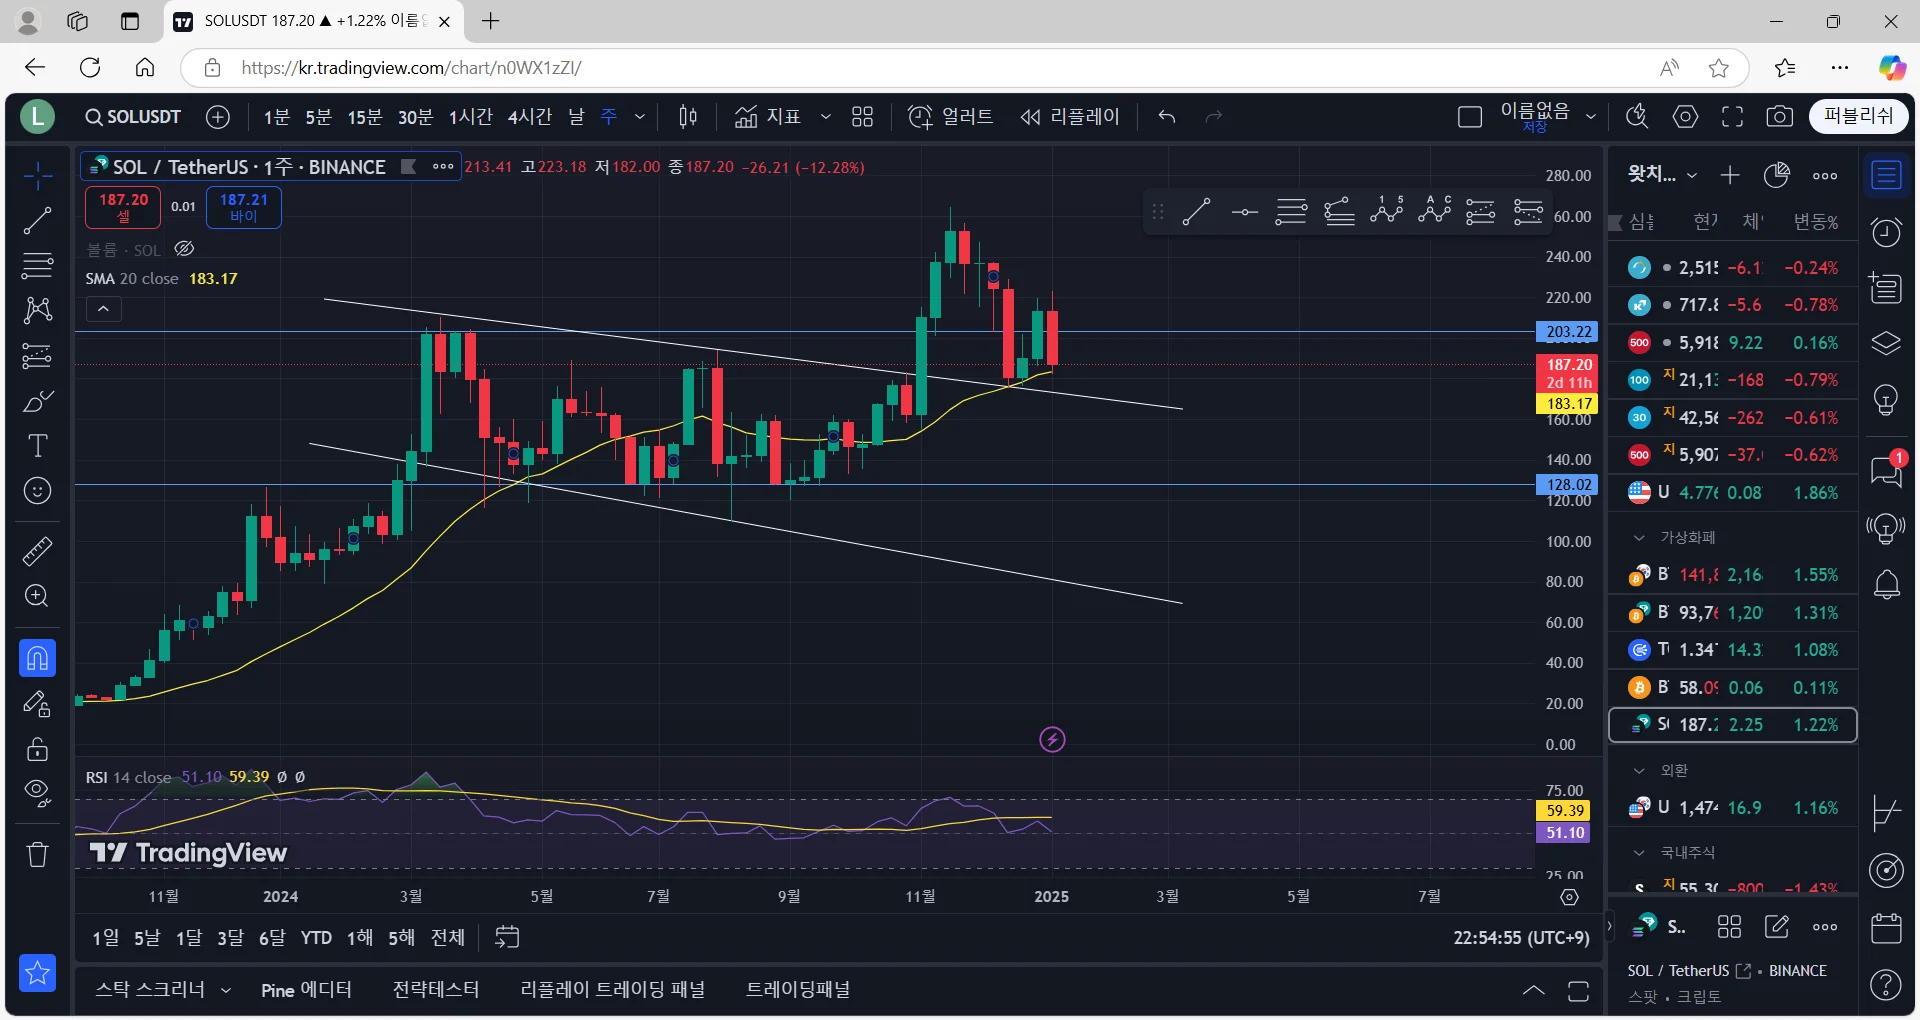Select the 날 daily timeframe

(576, 117)
